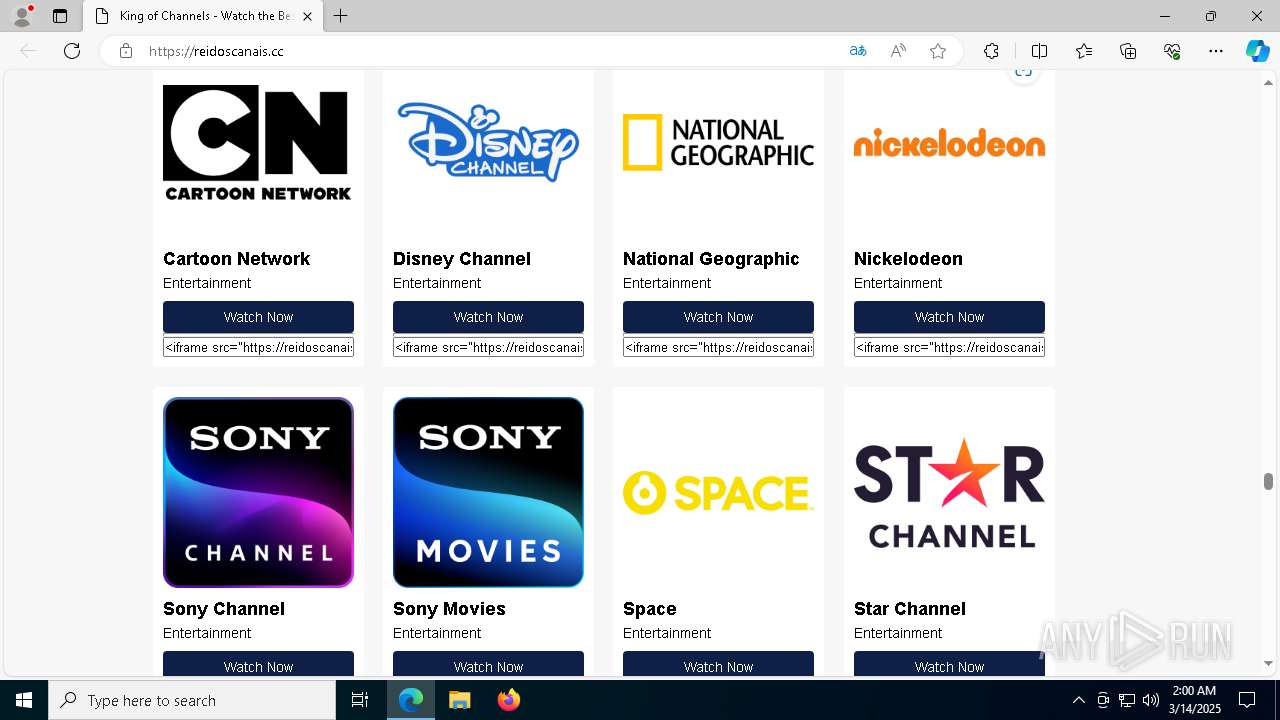Open File Explorer from the taskbar
Viewport: 1280px width, 720px height.
[x=459, y=700]
